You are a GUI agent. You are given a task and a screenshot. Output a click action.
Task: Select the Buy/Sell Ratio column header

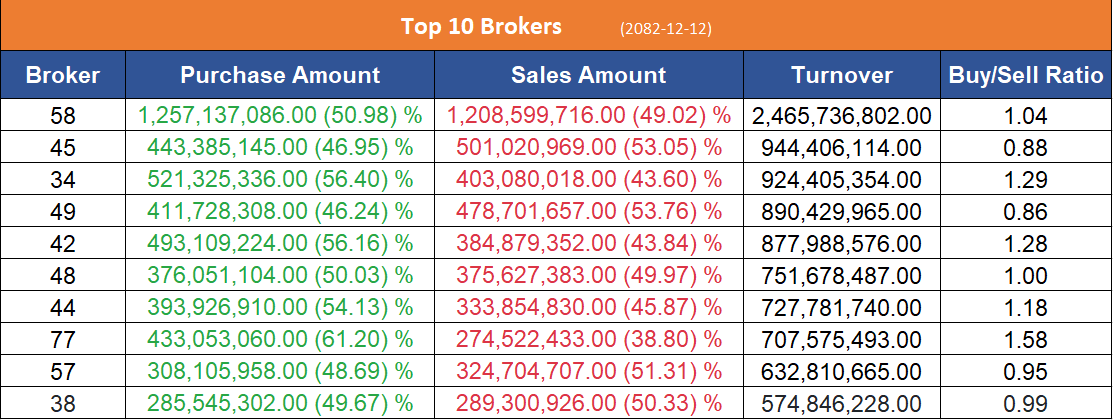pyautogui.click(x=1026, y=75)
